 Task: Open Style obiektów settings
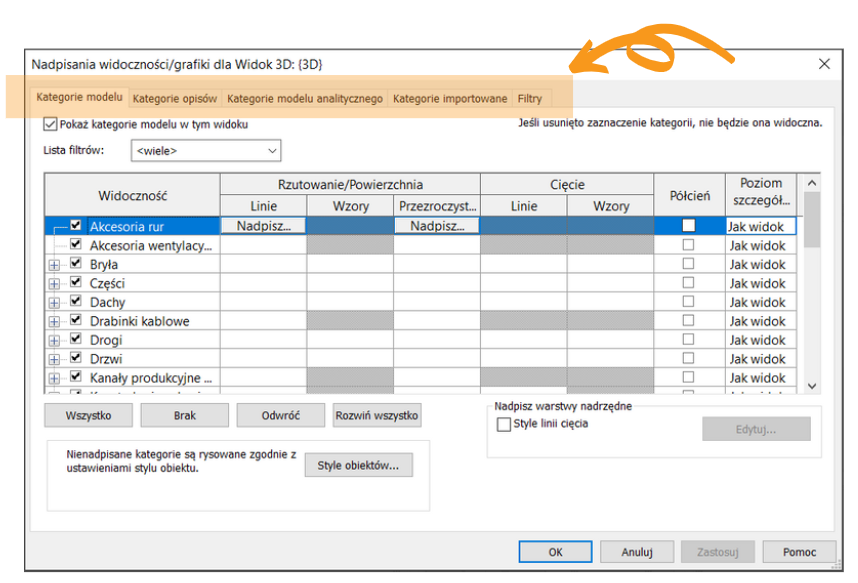358,465
